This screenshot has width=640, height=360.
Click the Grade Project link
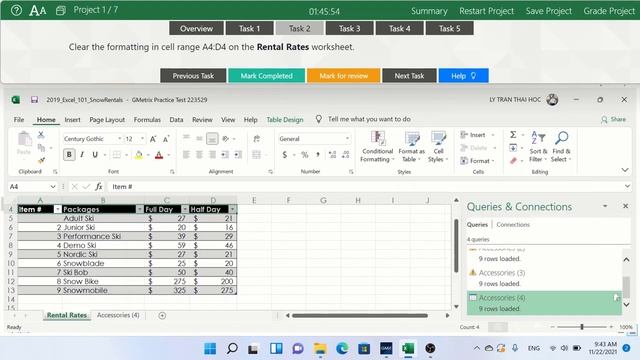[609, 11]
